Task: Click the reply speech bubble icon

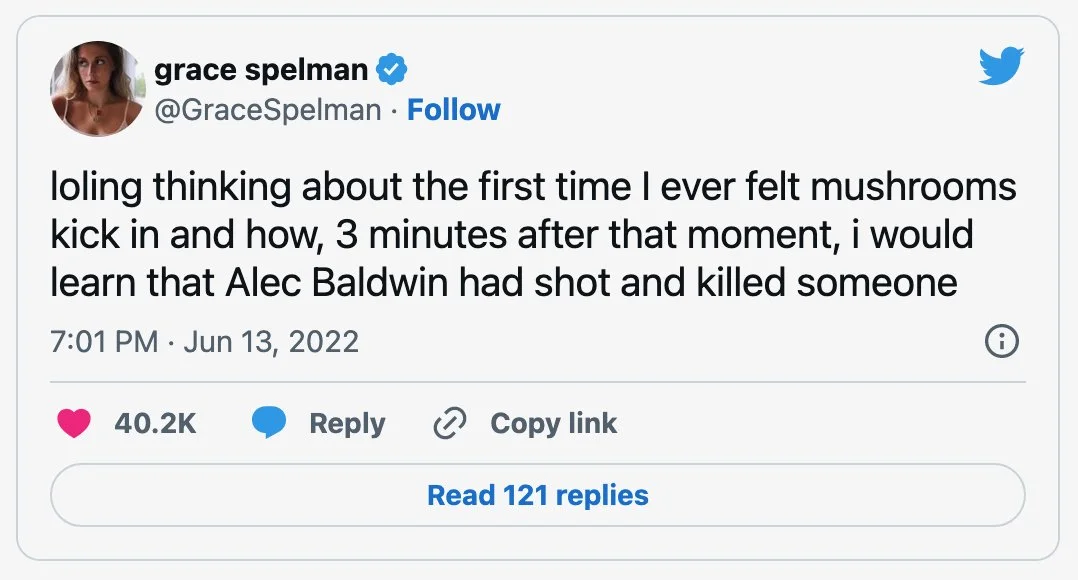Action: pyautogui.click(x=268, y=423)
